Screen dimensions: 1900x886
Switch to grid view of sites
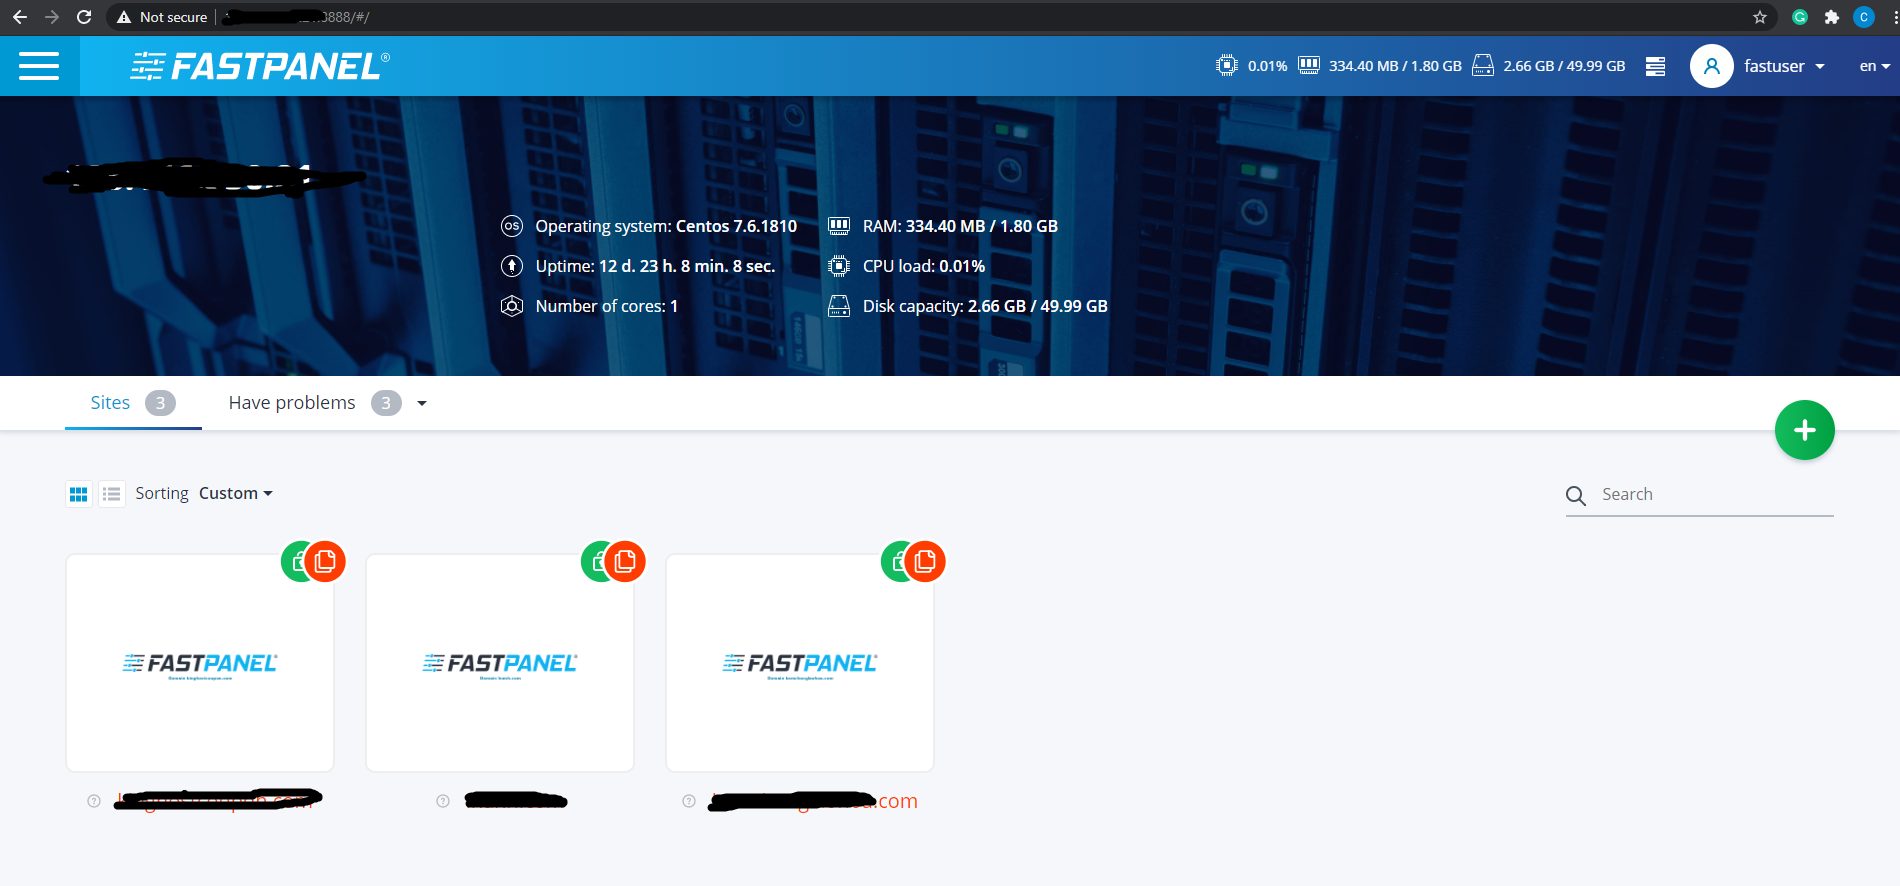pyautogui.click(x=79, y=494)
